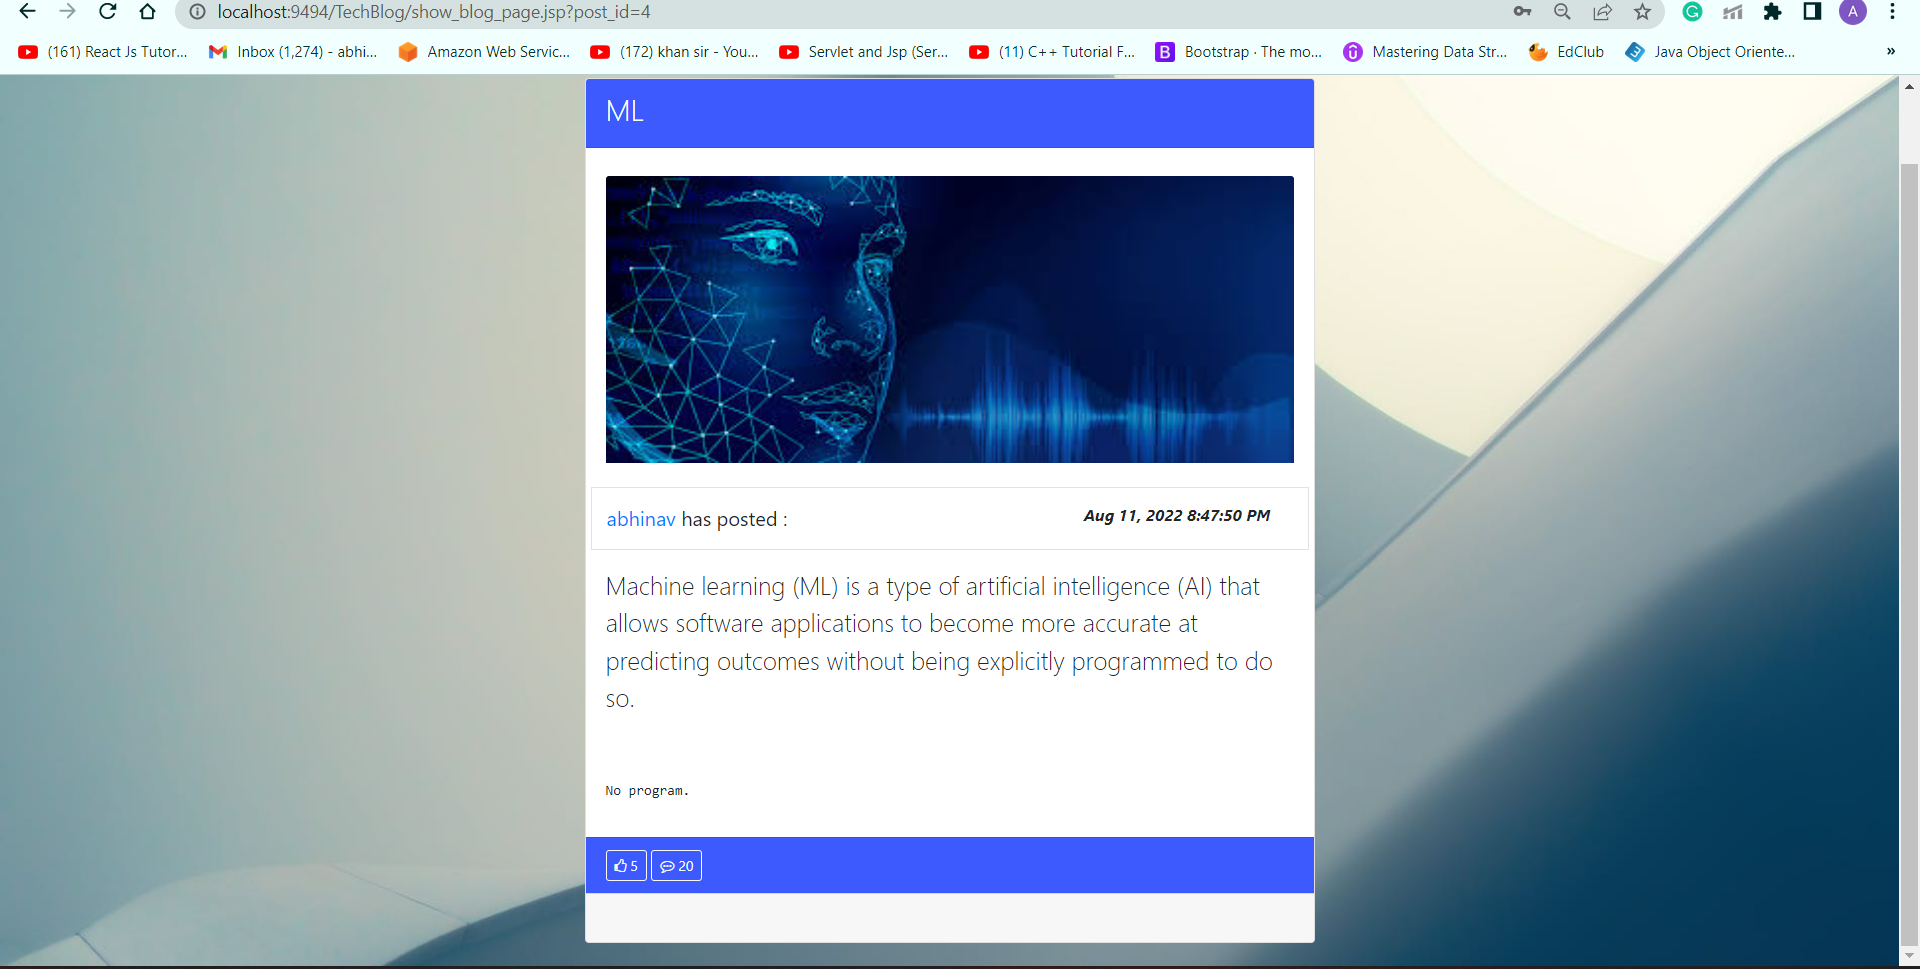The width and height of the screenshot is (1920, 969).
Task: Click the browser back arrow
Action: [x=26, y=13]
